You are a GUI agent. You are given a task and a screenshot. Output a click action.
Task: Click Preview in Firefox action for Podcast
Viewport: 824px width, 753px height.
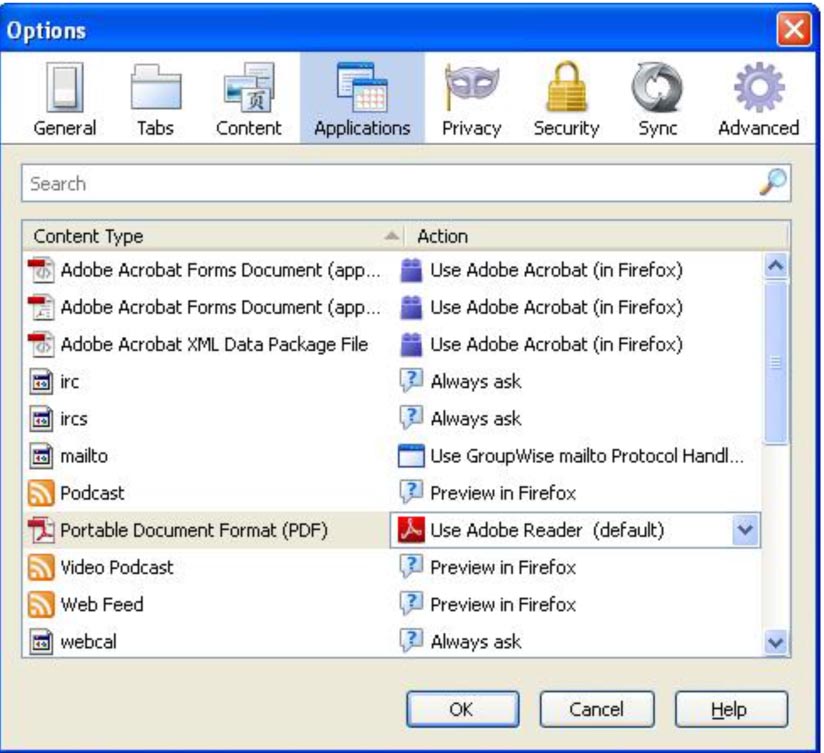pos(503,493)
